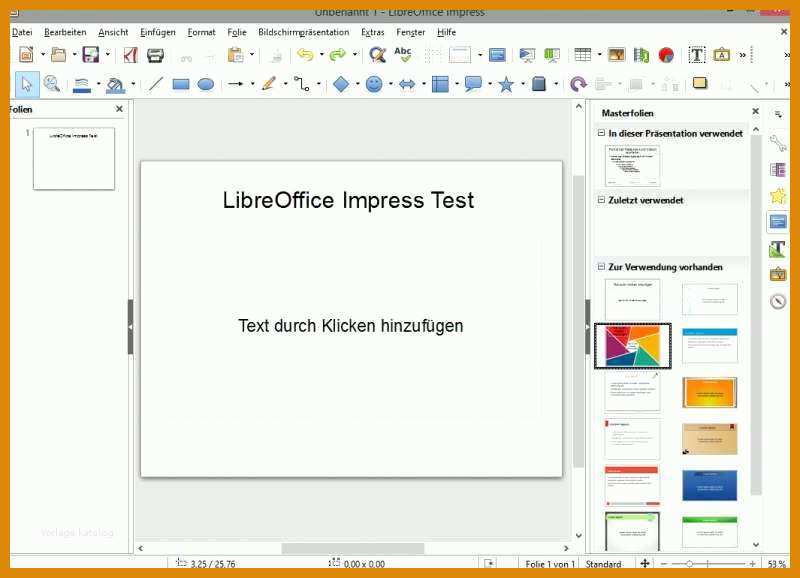
Task: Open Star shapes dropdown arrow
Action: pos(523,84)
